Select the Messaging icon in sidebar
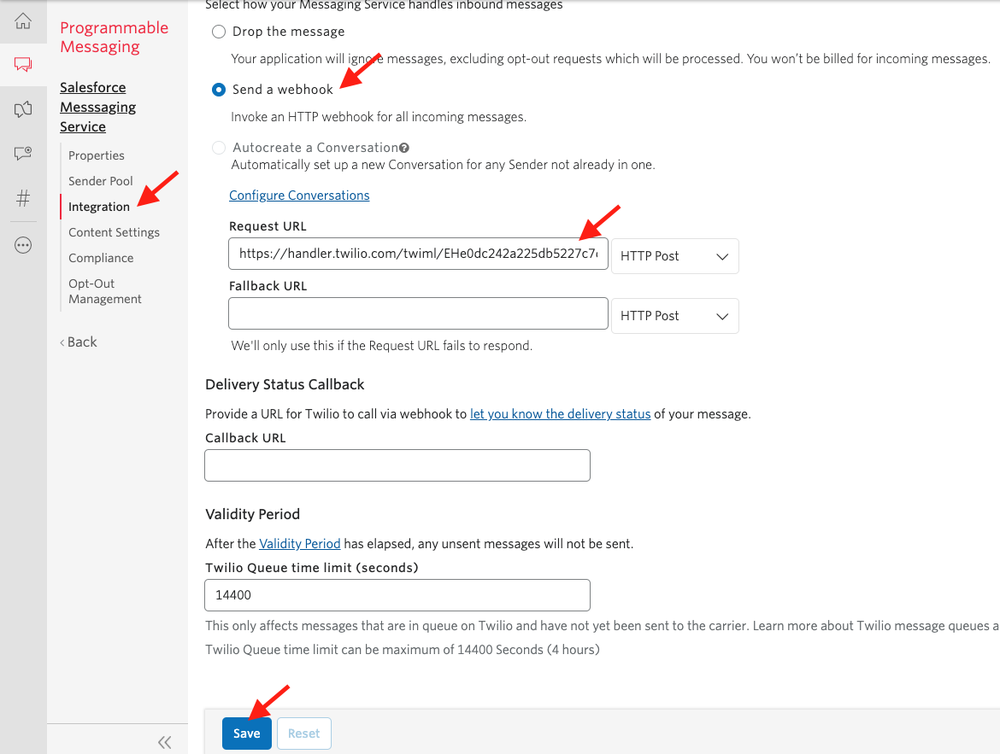This screenshot has width=1000, height=754. [x=22, y=64]
